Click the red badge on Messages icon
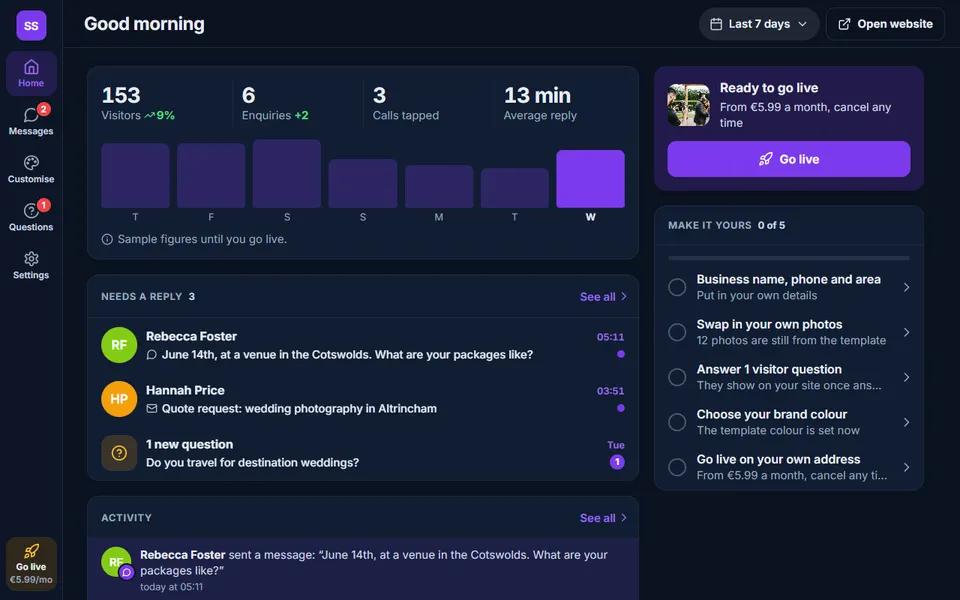The height and width of the screenshot is (600, 960). 43,109
